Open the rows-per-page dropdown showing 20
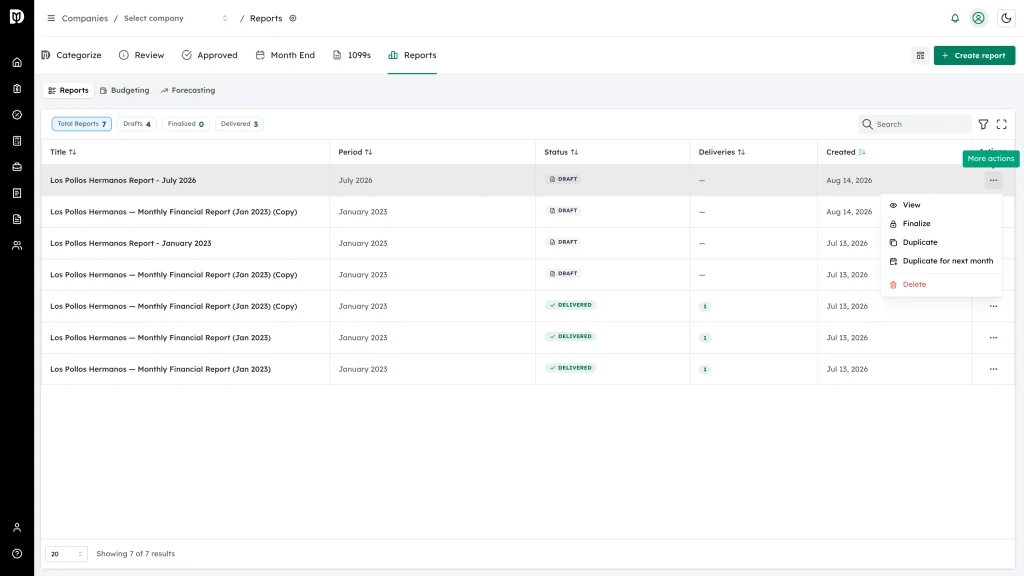The height and width of the screenshot is (576, 1024). pos(66,554)
